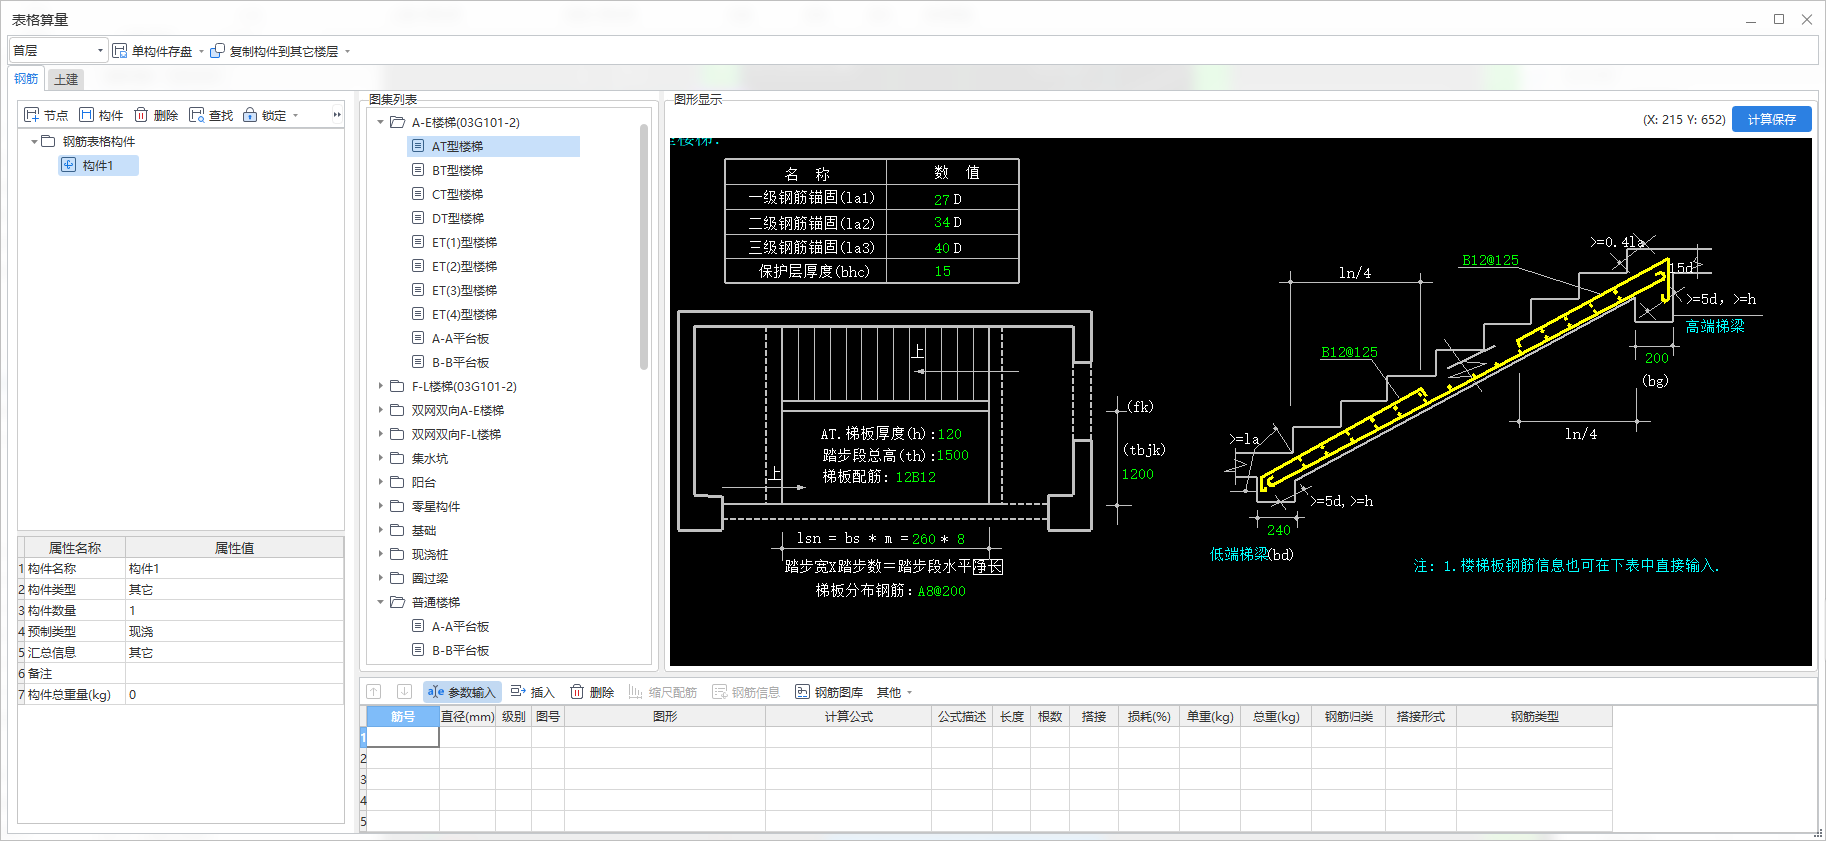Switch to the 钢筋 tab
Viewport: 1826px width, 841px height.
tap(26, 79)
